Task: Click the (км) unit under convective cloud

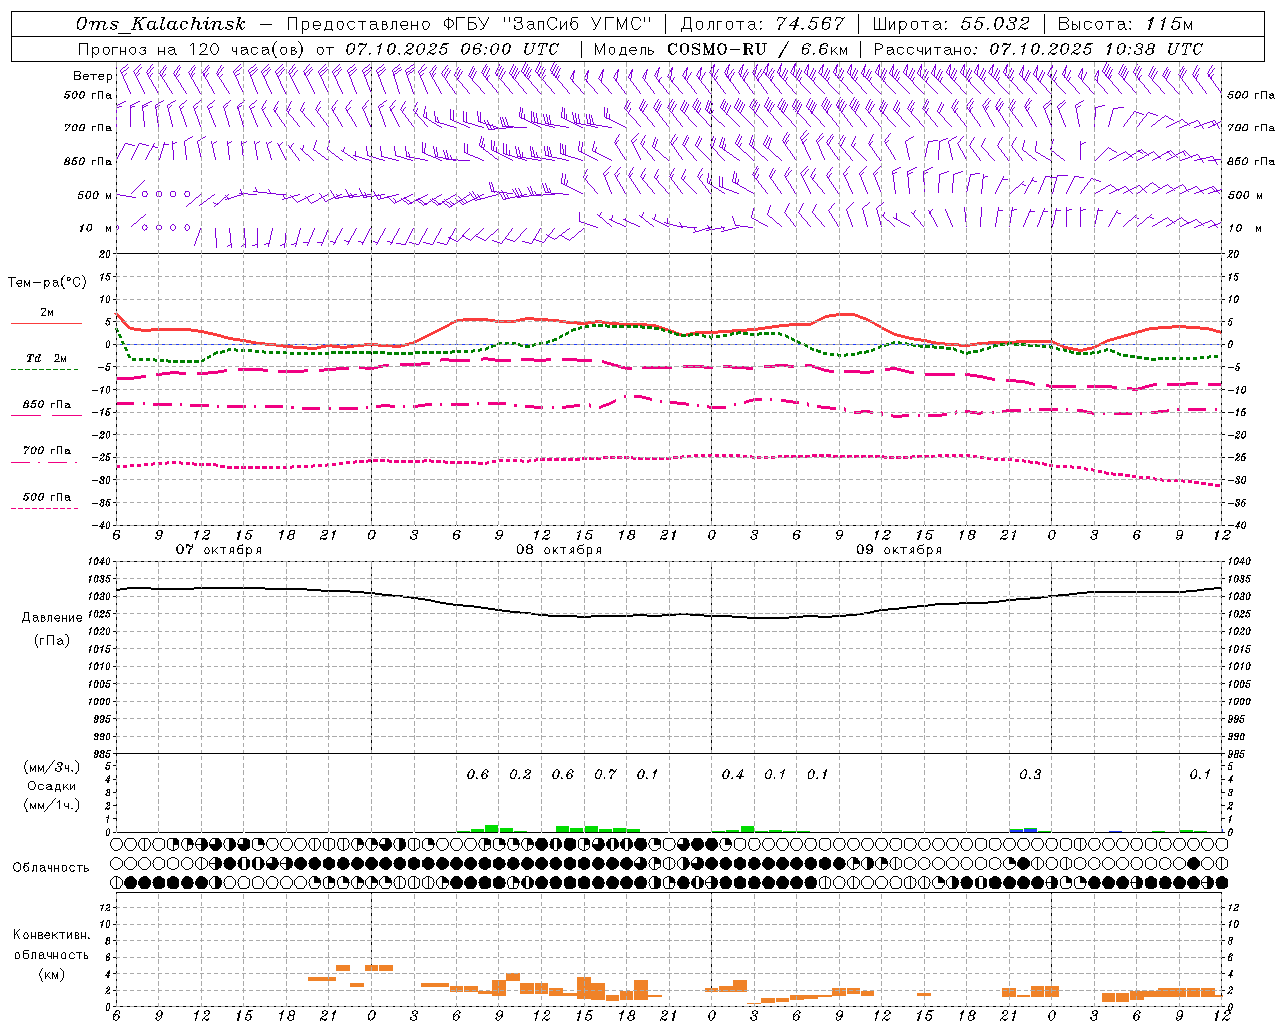Action: tap(51, 974)
